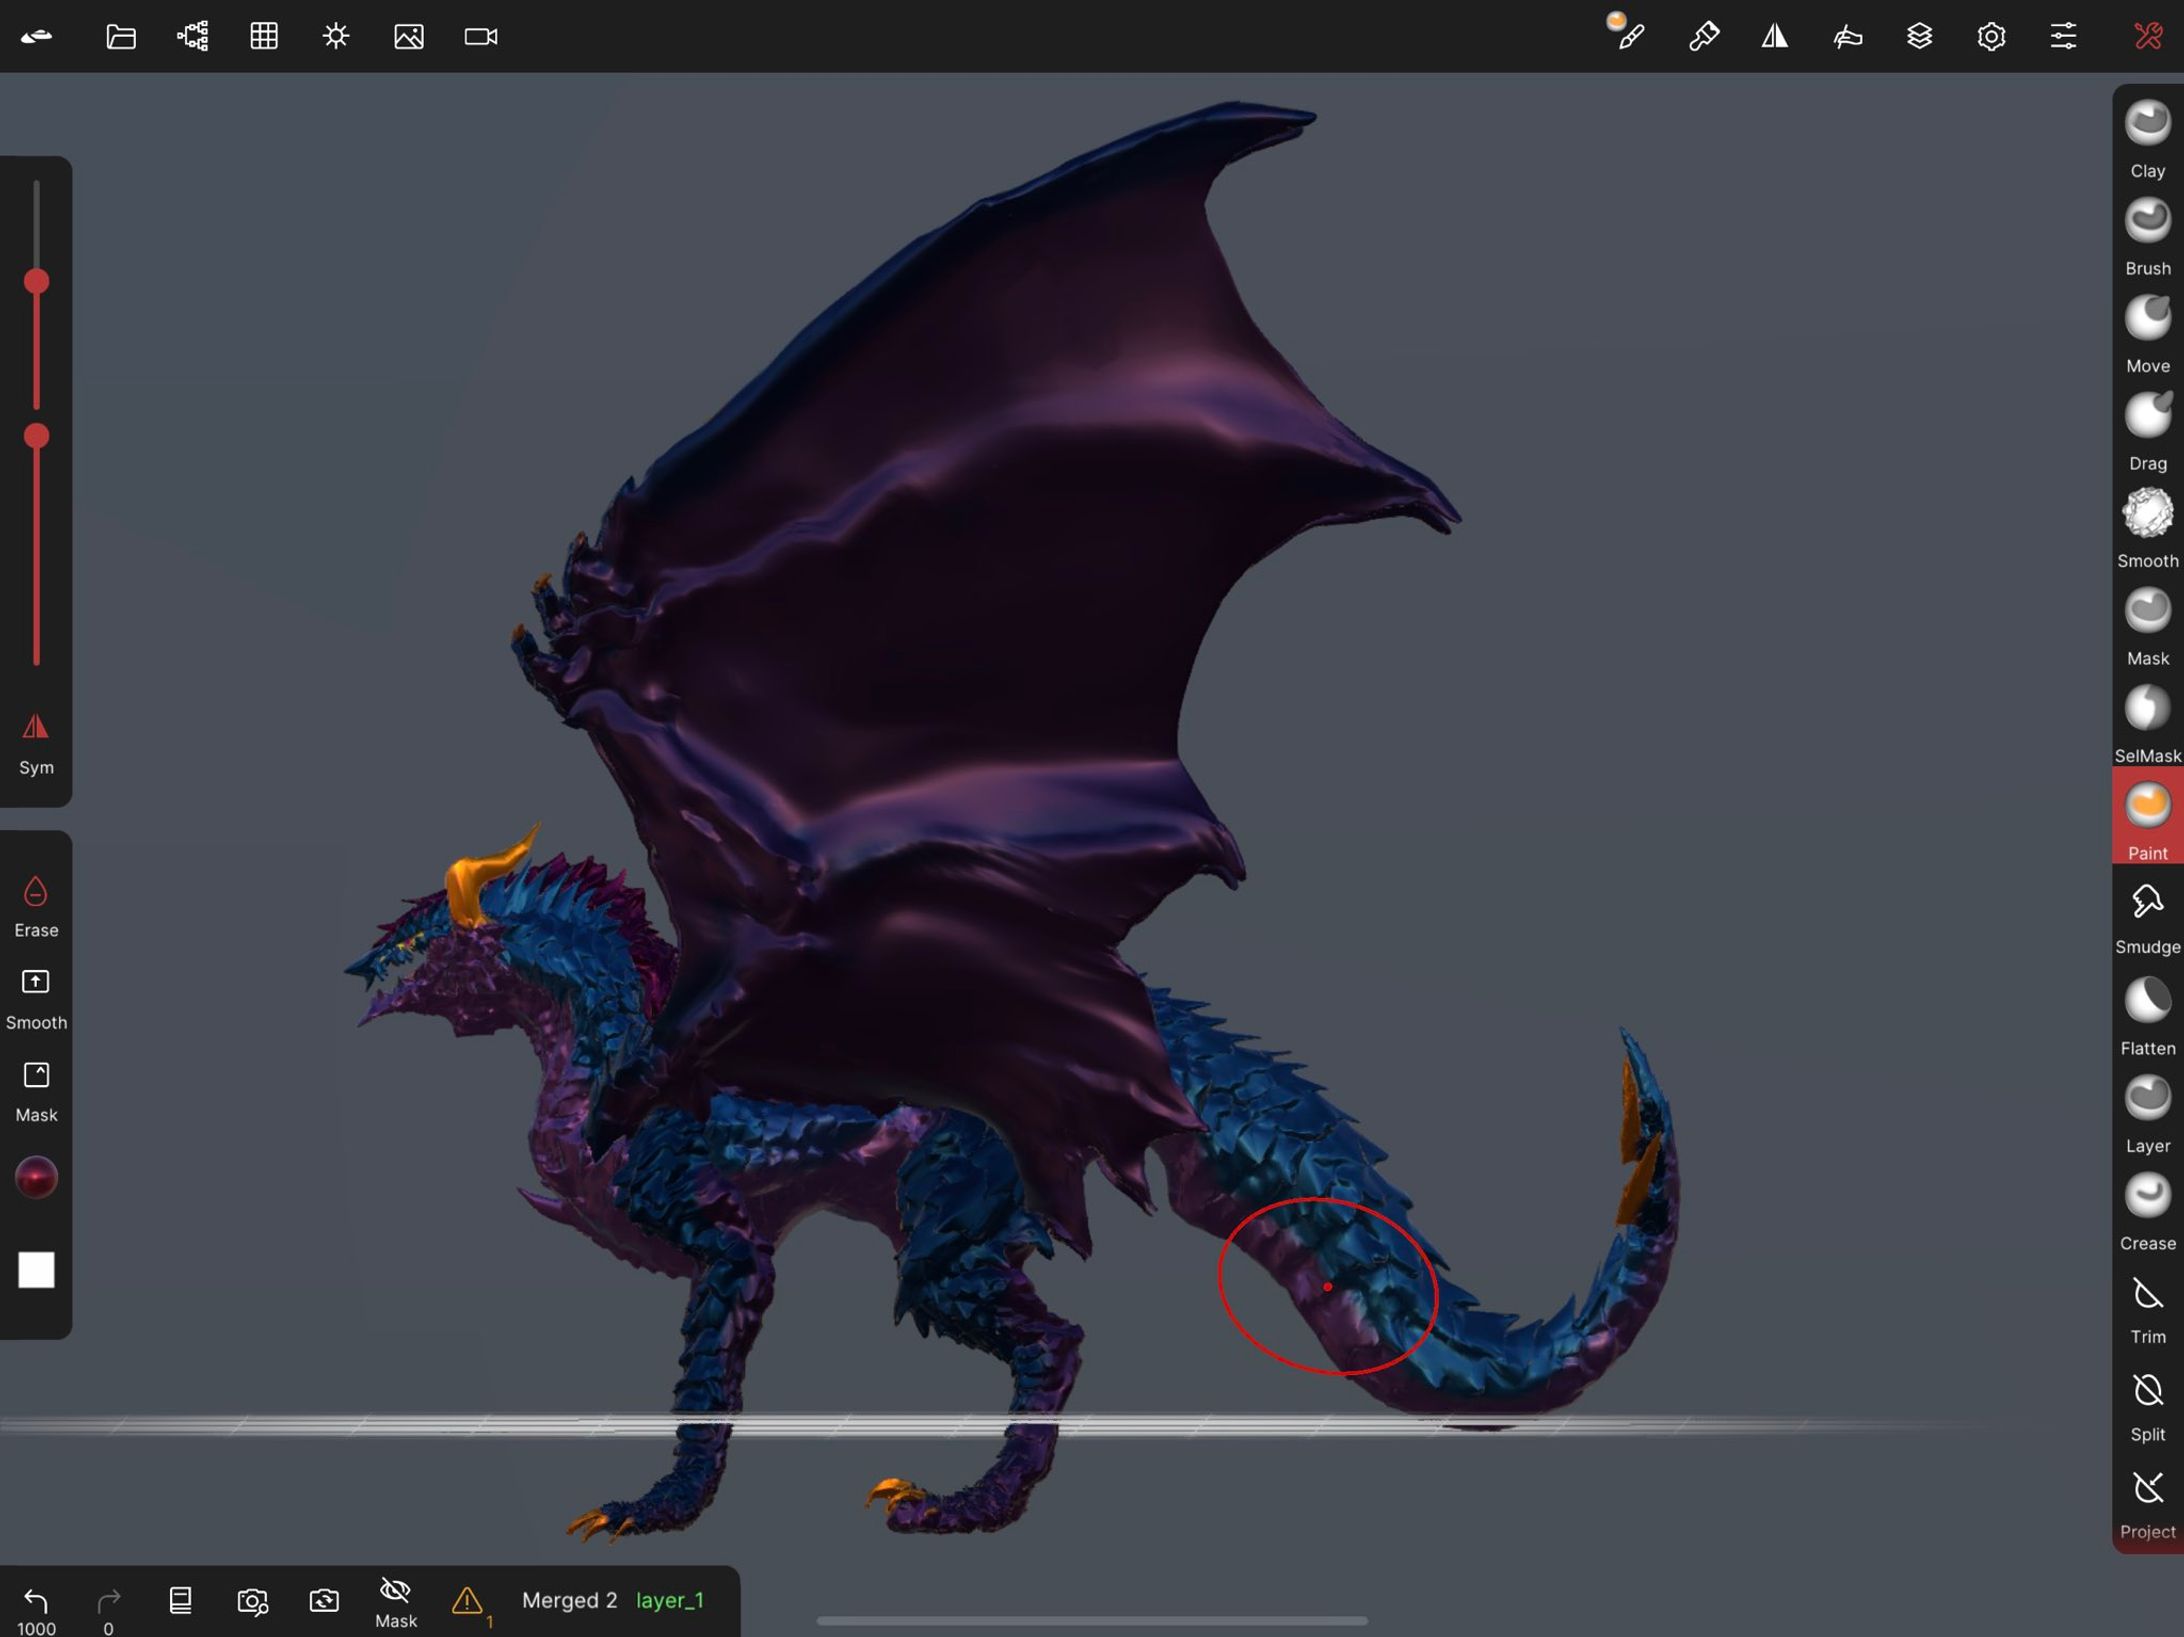Viewport: 2184px width, 1637px height.
Task: Pick the Smudge tool
Action: (2147, 903)
